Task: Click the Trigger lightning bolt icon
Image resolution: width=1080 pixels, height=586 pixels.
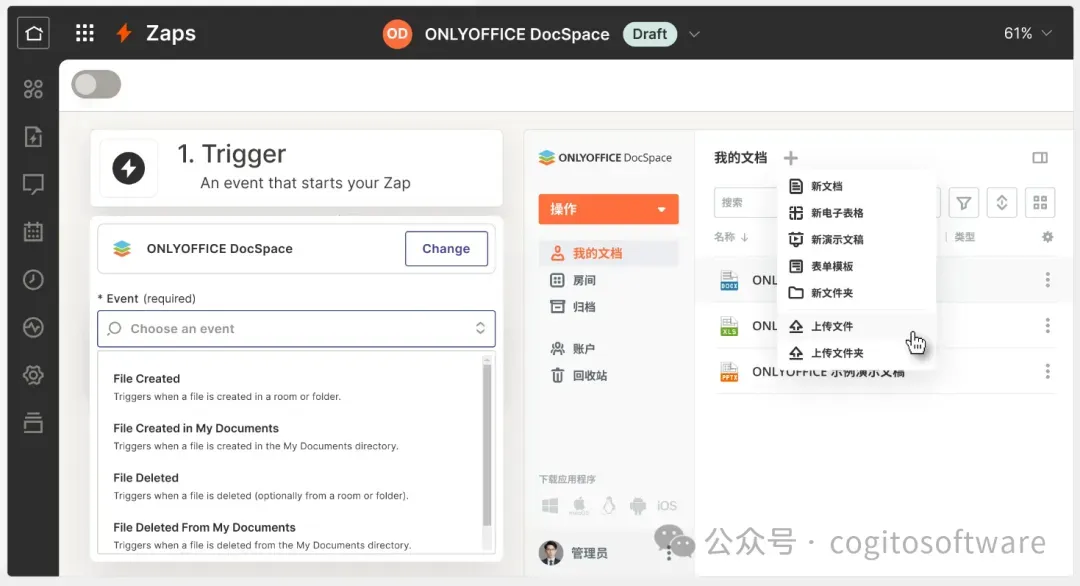Action: 129,168
